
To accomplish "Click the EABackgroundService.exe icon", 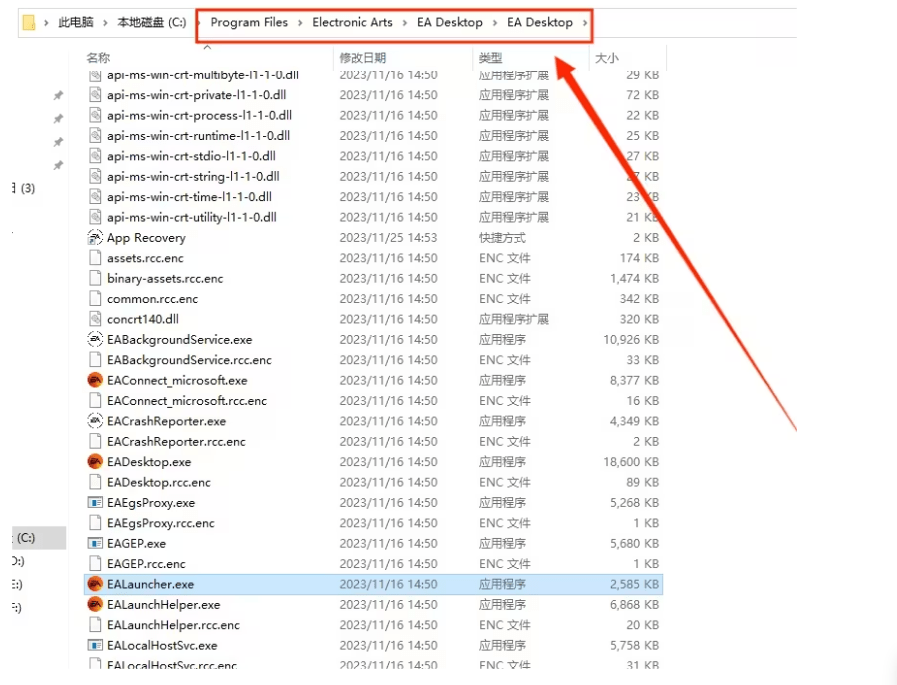I will pos(95,340).
